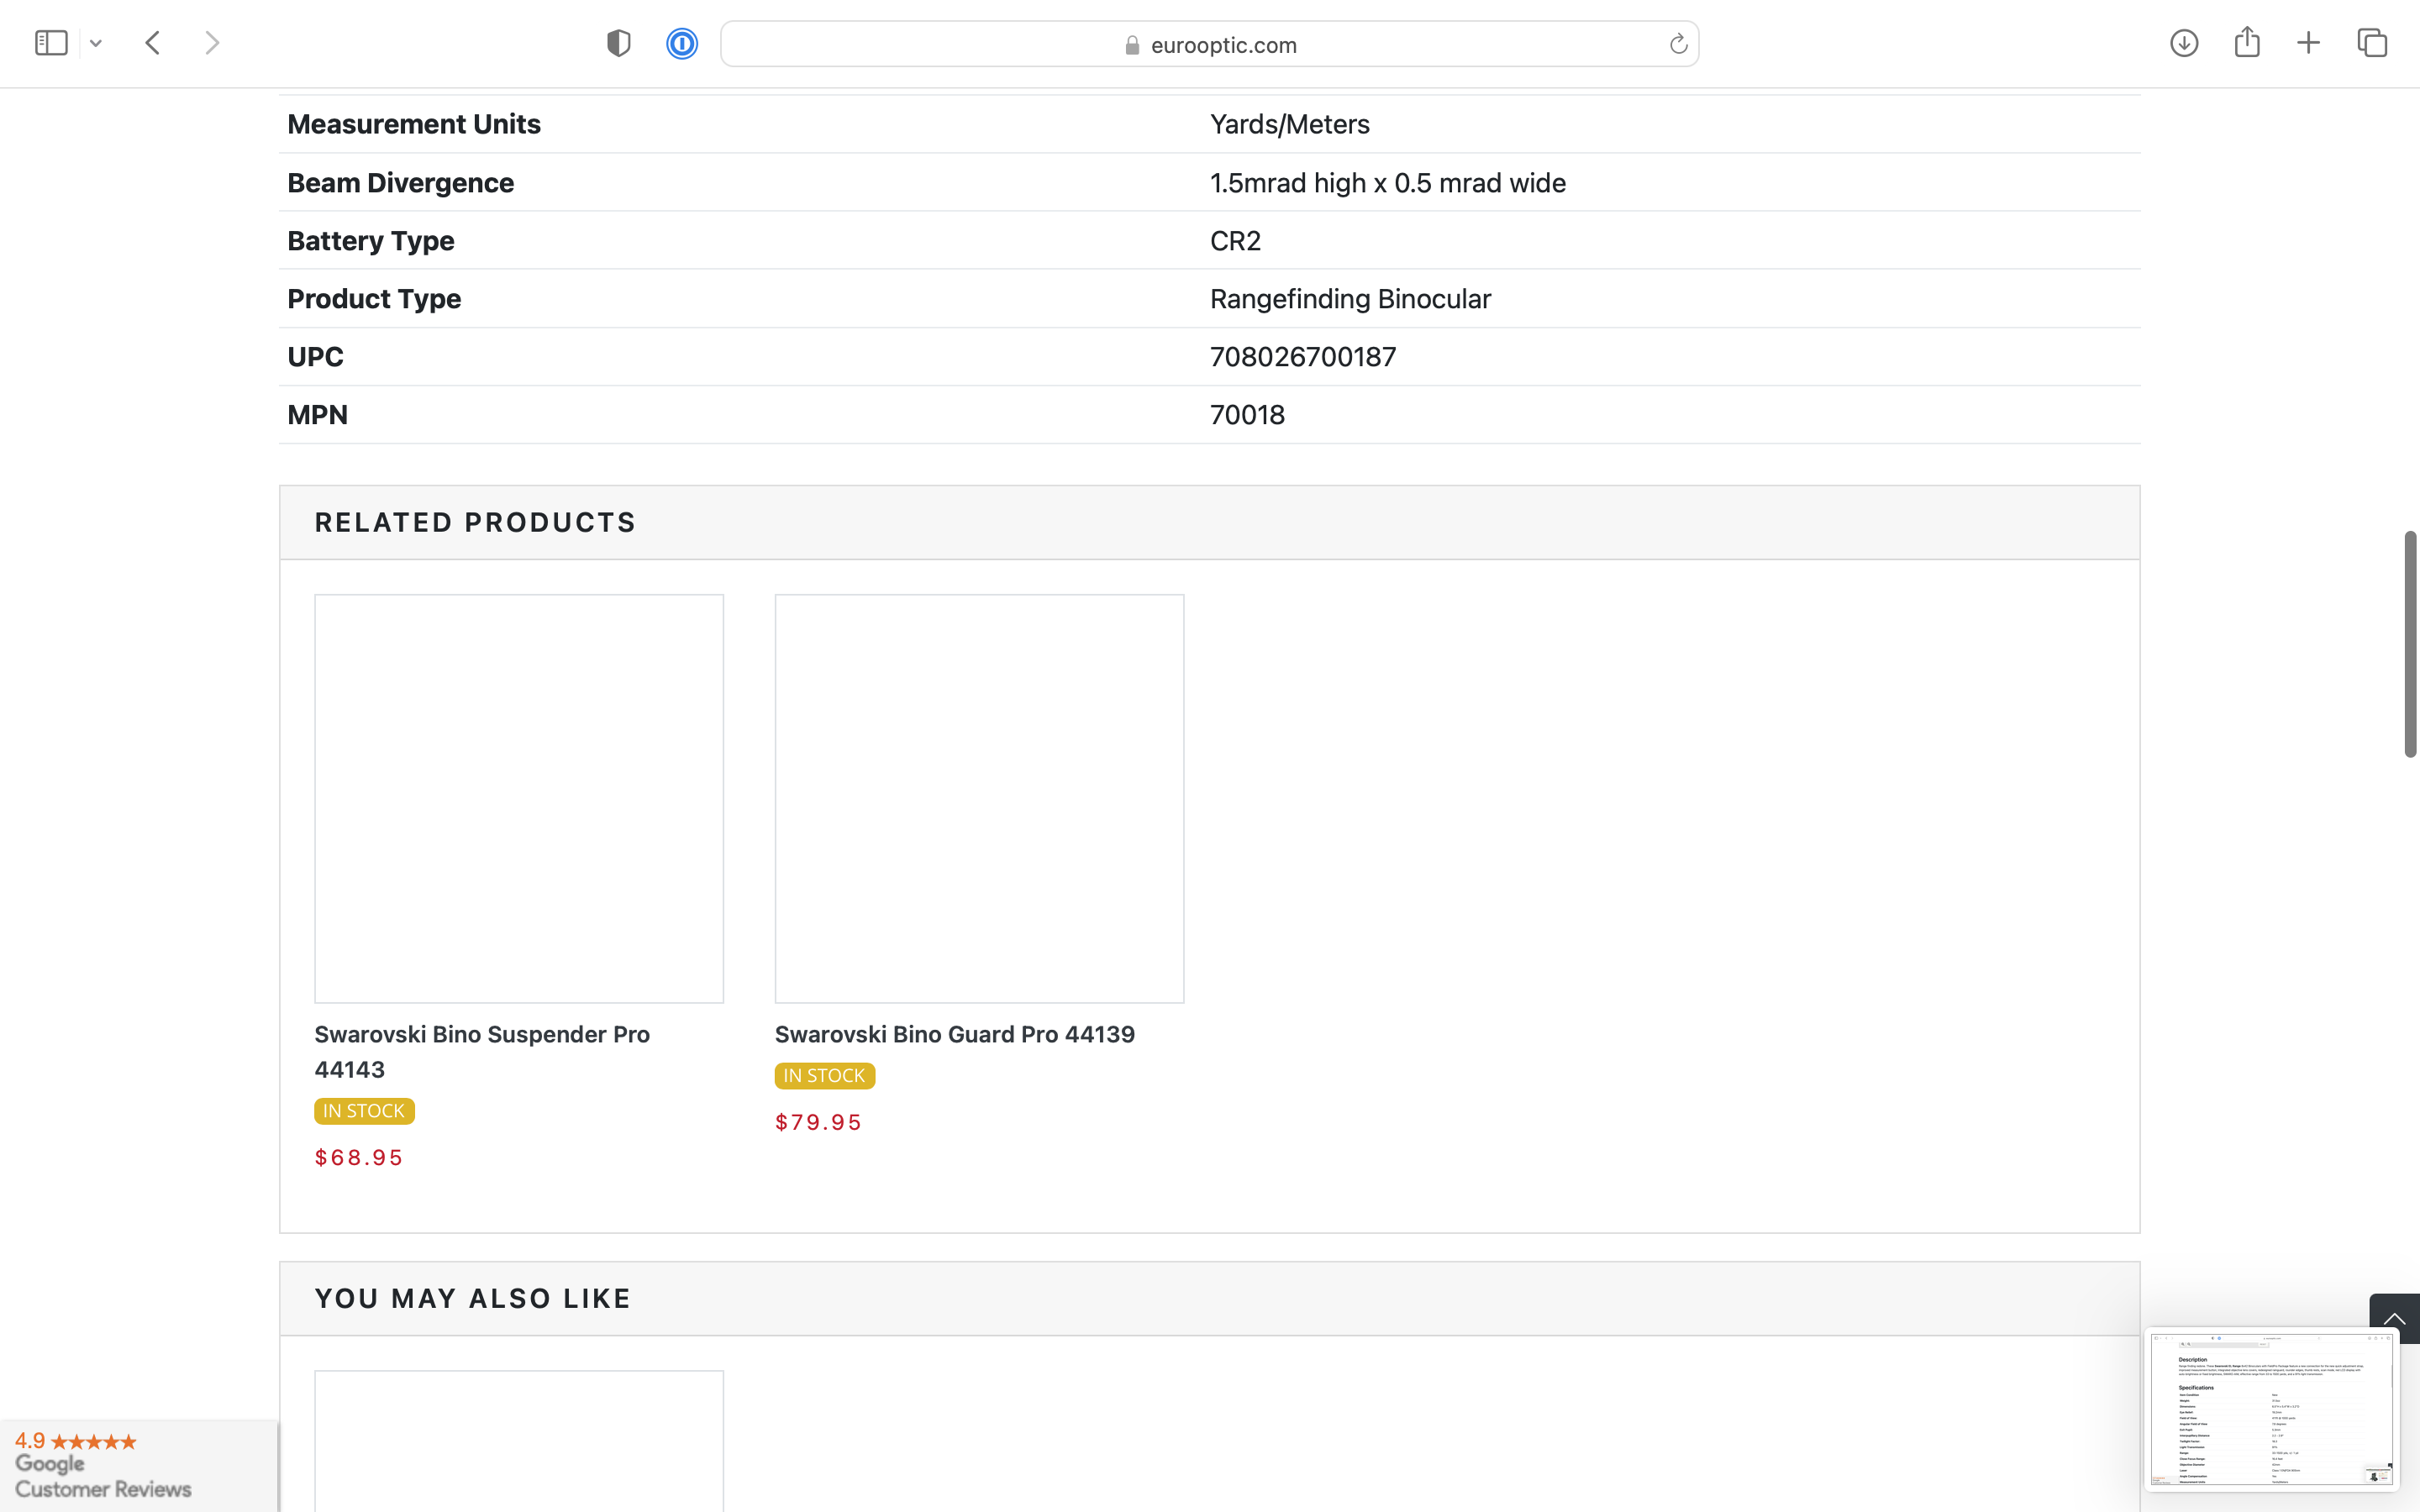Image resolution: width=2420 pixels, height=1512 pixels.
Task: Click the lock icon in the address bar
Action: (1132, 45)
